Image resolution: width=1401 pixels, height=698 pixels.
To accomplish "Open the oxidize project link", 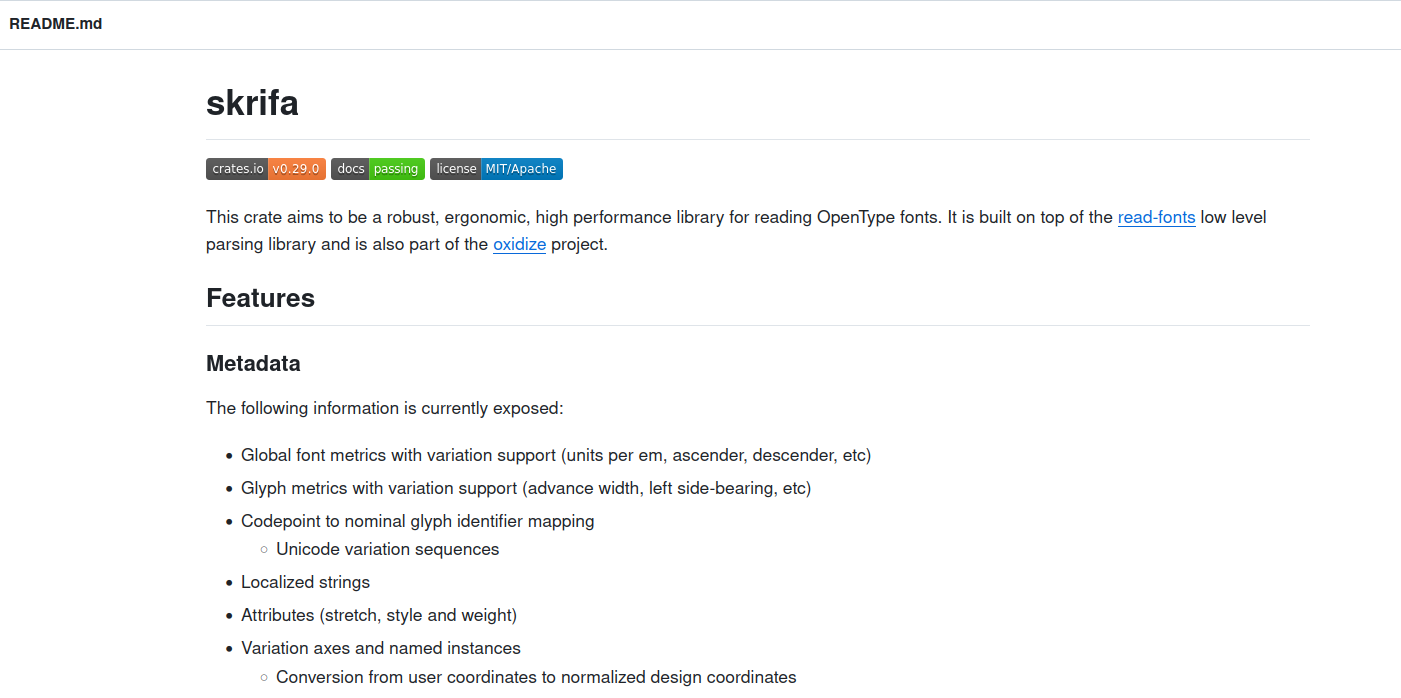I will [x=519, y=244].
